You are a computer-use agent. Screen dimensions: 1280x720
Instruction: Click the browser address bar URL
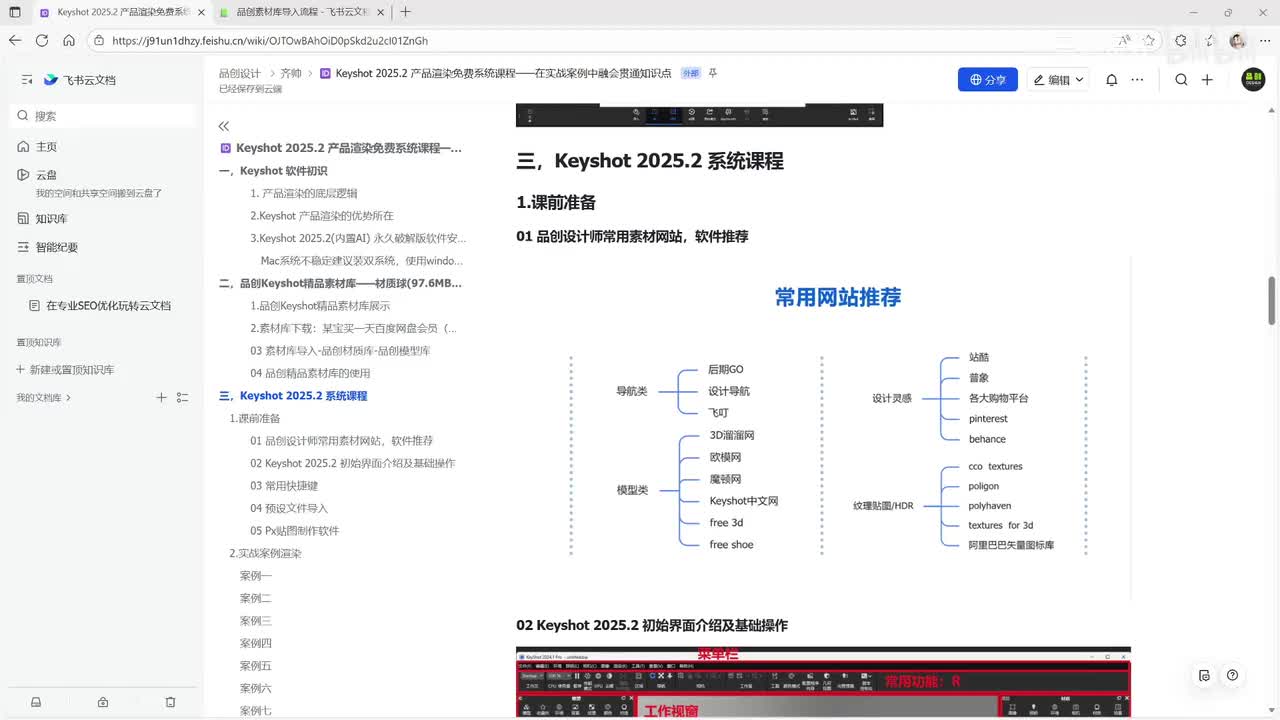click(x=270, y=41)
